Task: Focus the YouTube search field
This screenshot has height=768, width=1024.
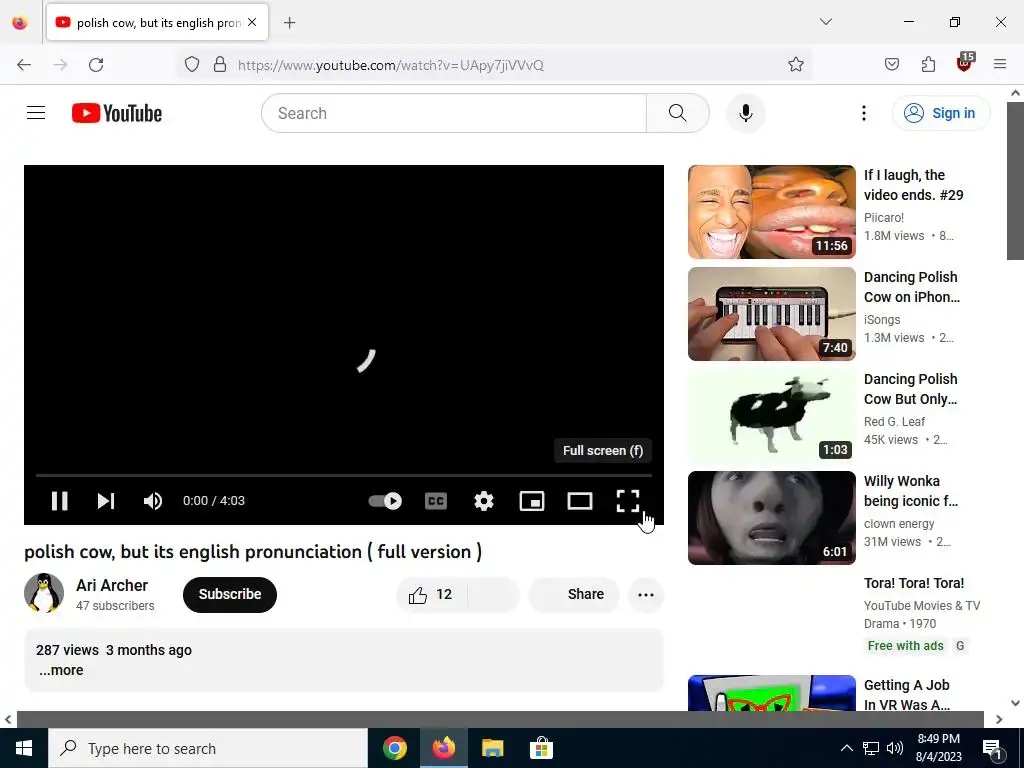Action: [x=454, y=113]
